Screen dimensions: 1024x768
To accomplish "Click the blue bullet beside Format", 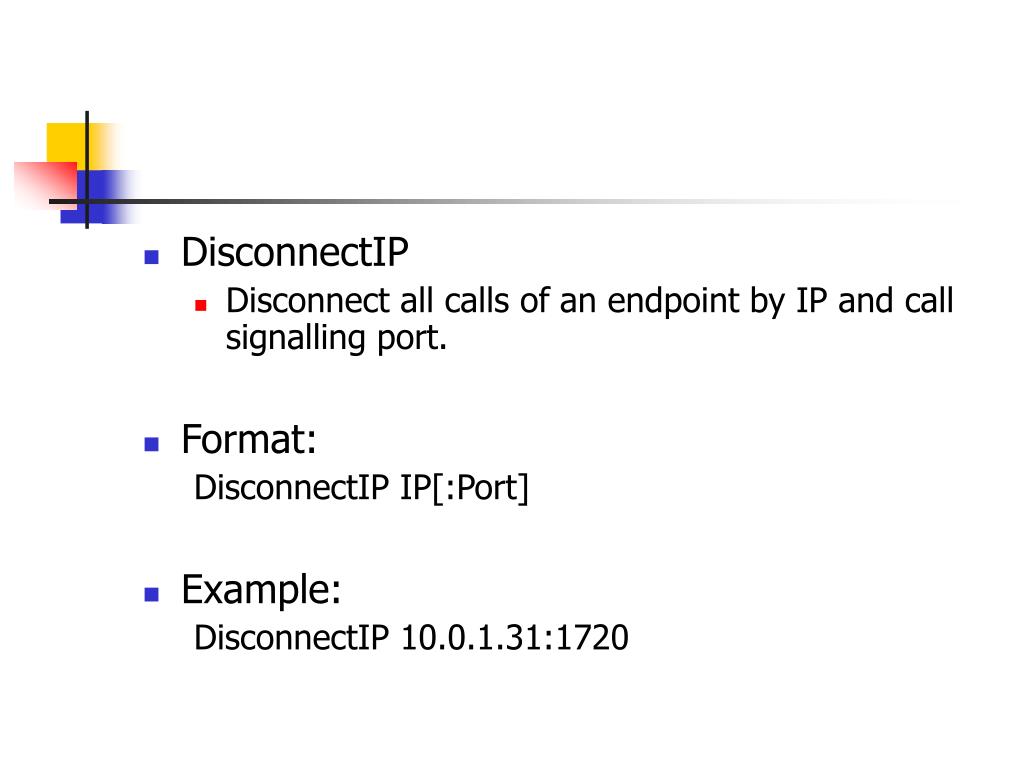I will [x=152, y=444].
